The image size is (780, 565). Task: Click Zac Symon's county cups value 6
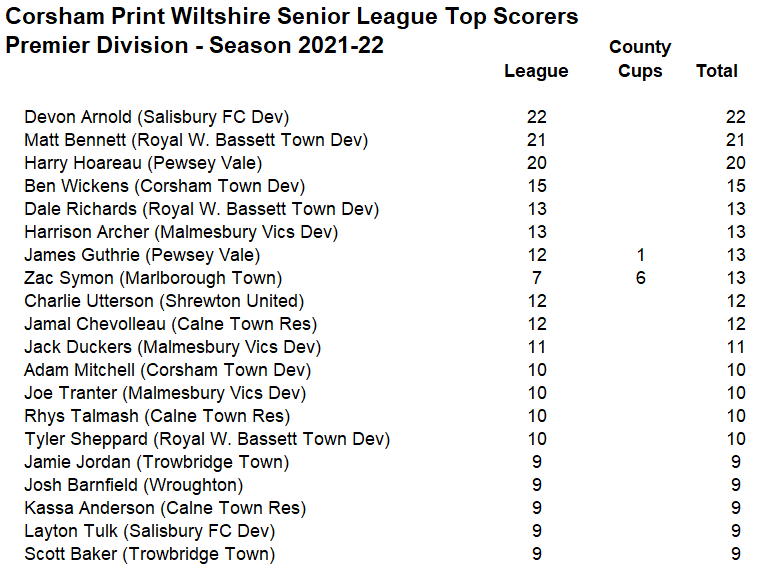point(641,278)
